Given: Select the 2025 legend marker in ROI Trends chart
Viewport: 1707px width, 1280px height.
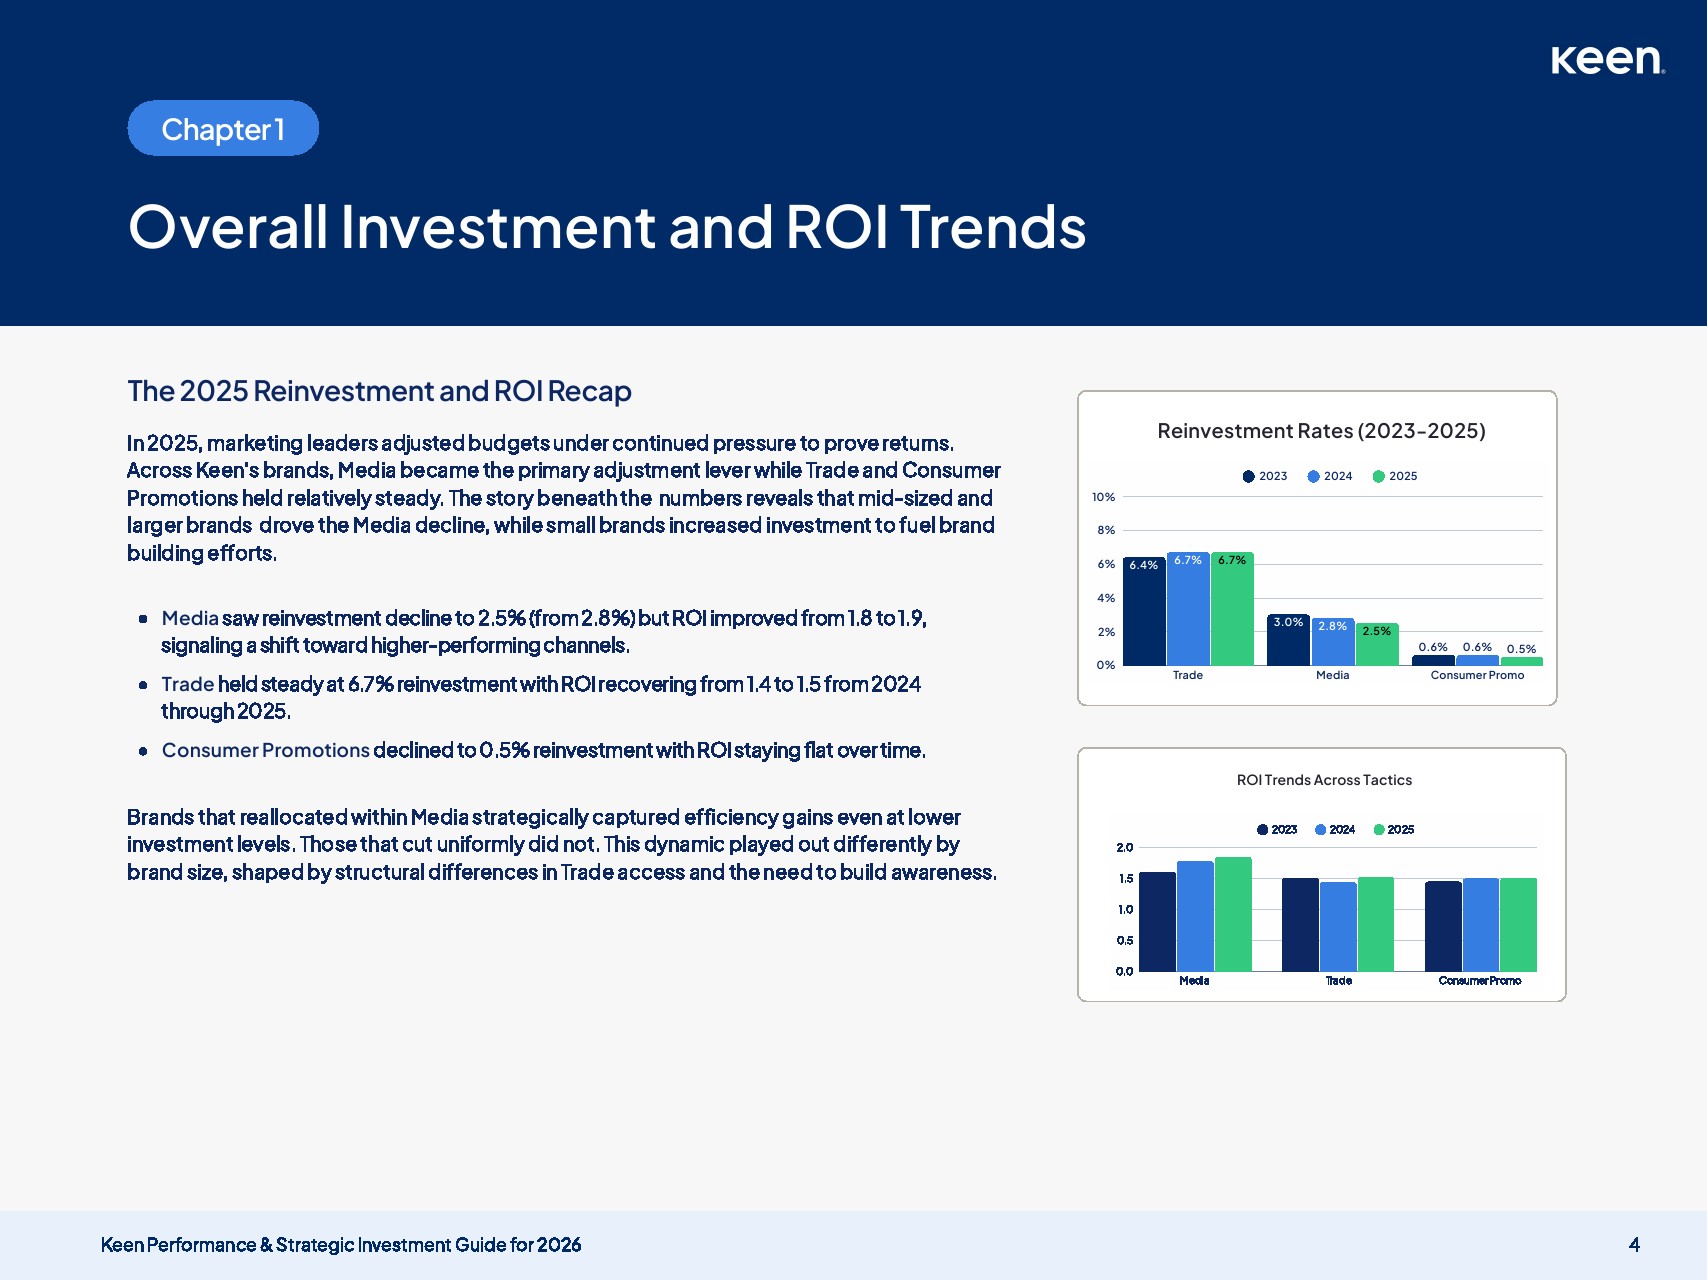Looking at the screenshot, I should click(x=1379, y=830).
